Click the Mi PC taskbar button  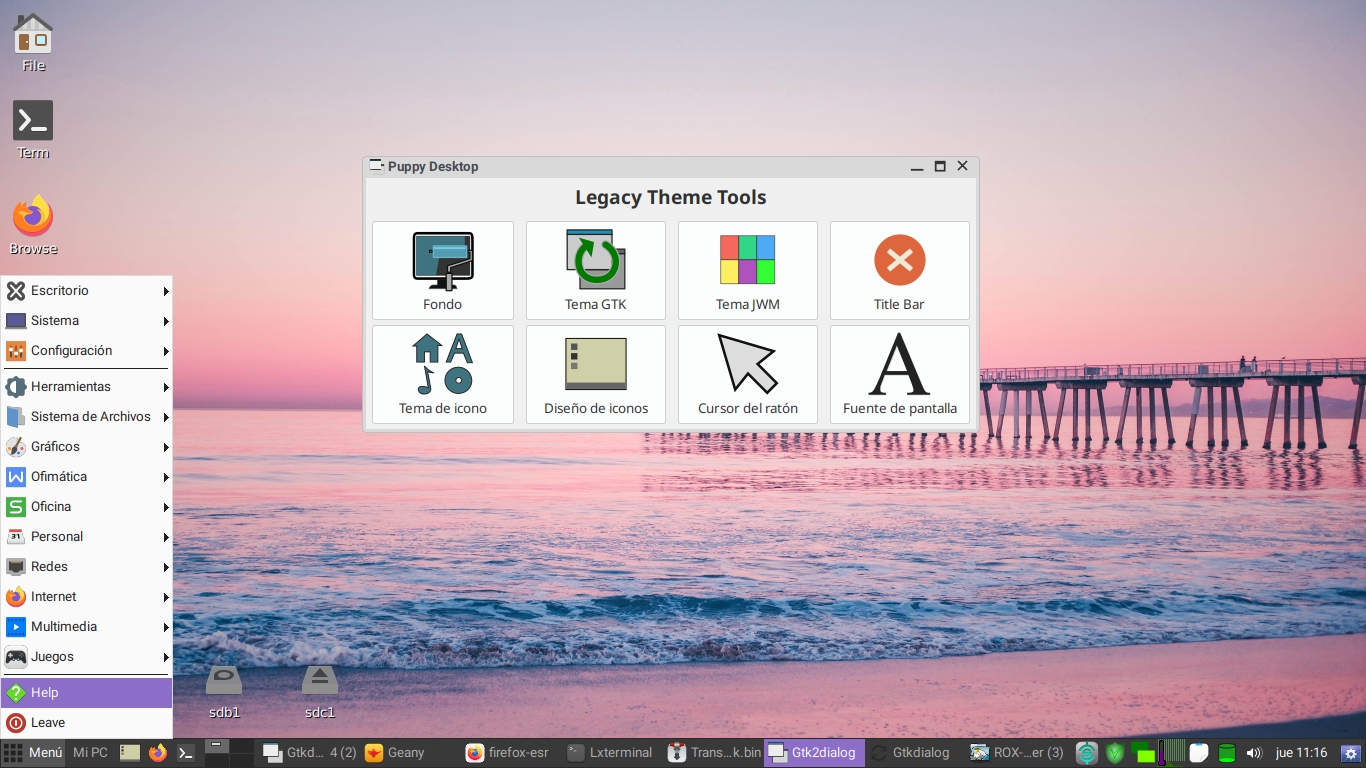[x=90, y=753]
